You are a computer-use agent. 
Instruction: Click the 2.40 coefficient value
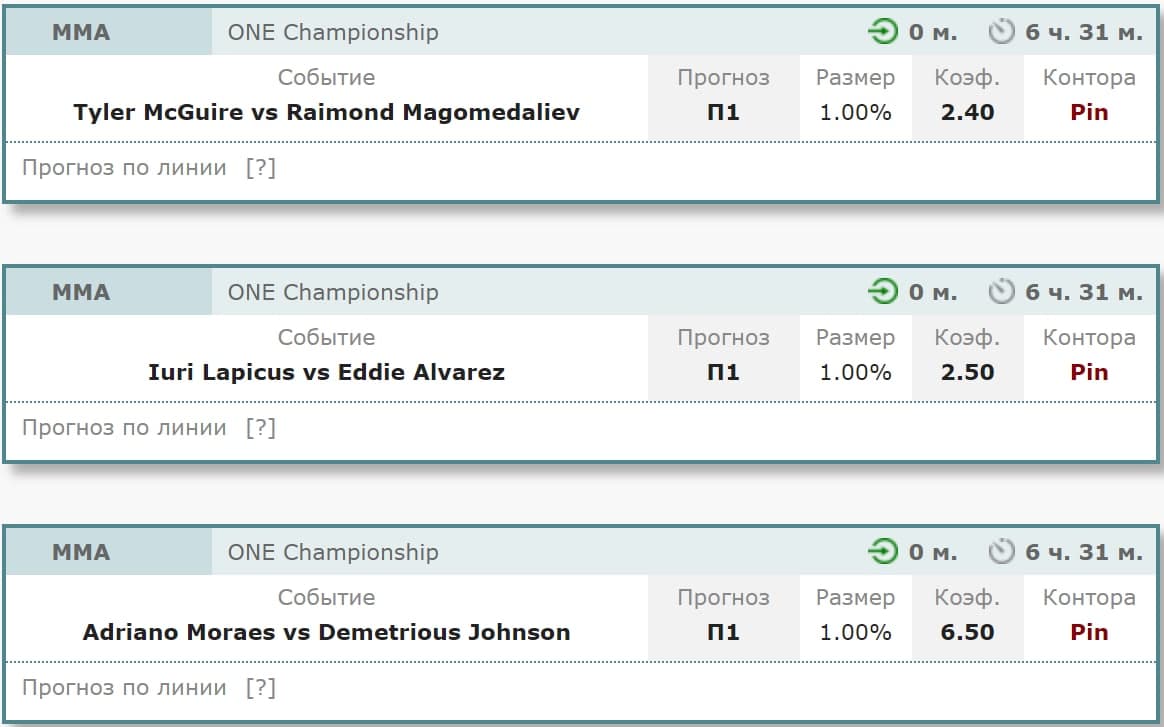tap(967, 112)
